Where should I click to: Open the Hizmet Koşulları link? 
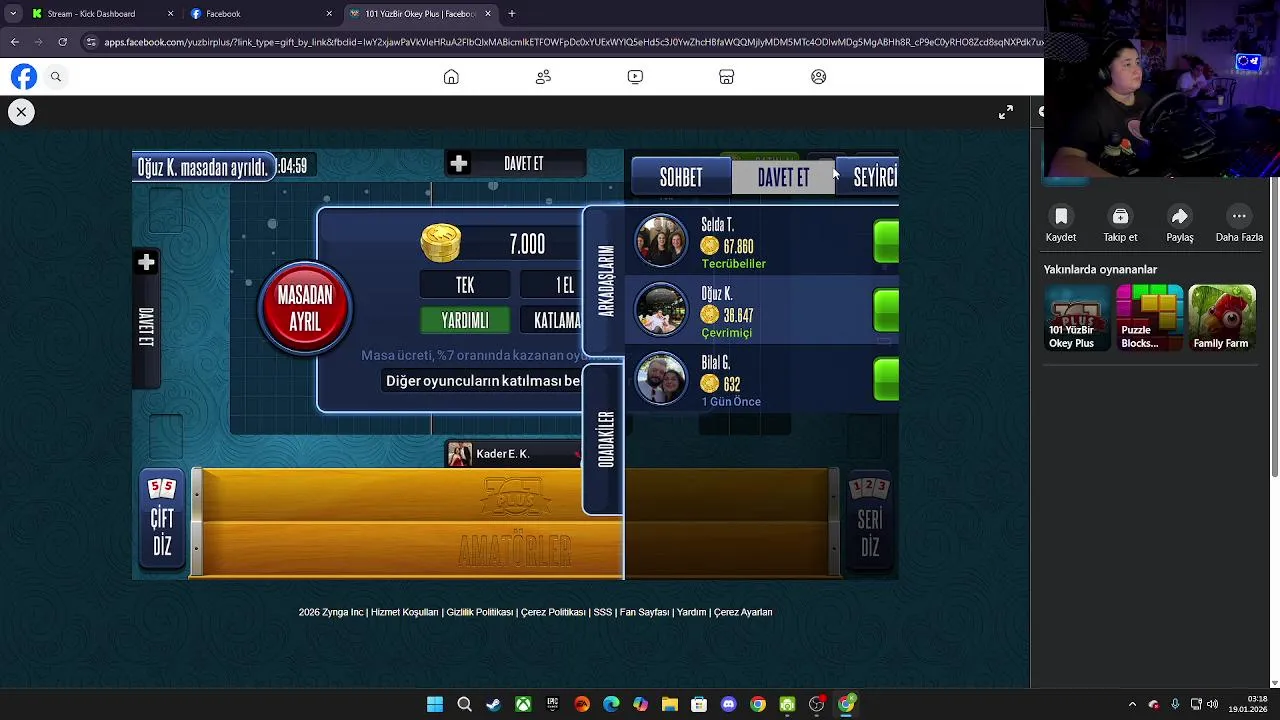[x=405, y=612]
